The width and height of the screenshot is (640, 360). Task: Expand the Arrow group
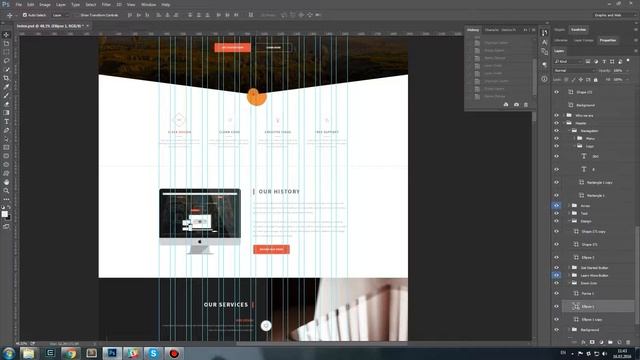(x=569, y=206)
